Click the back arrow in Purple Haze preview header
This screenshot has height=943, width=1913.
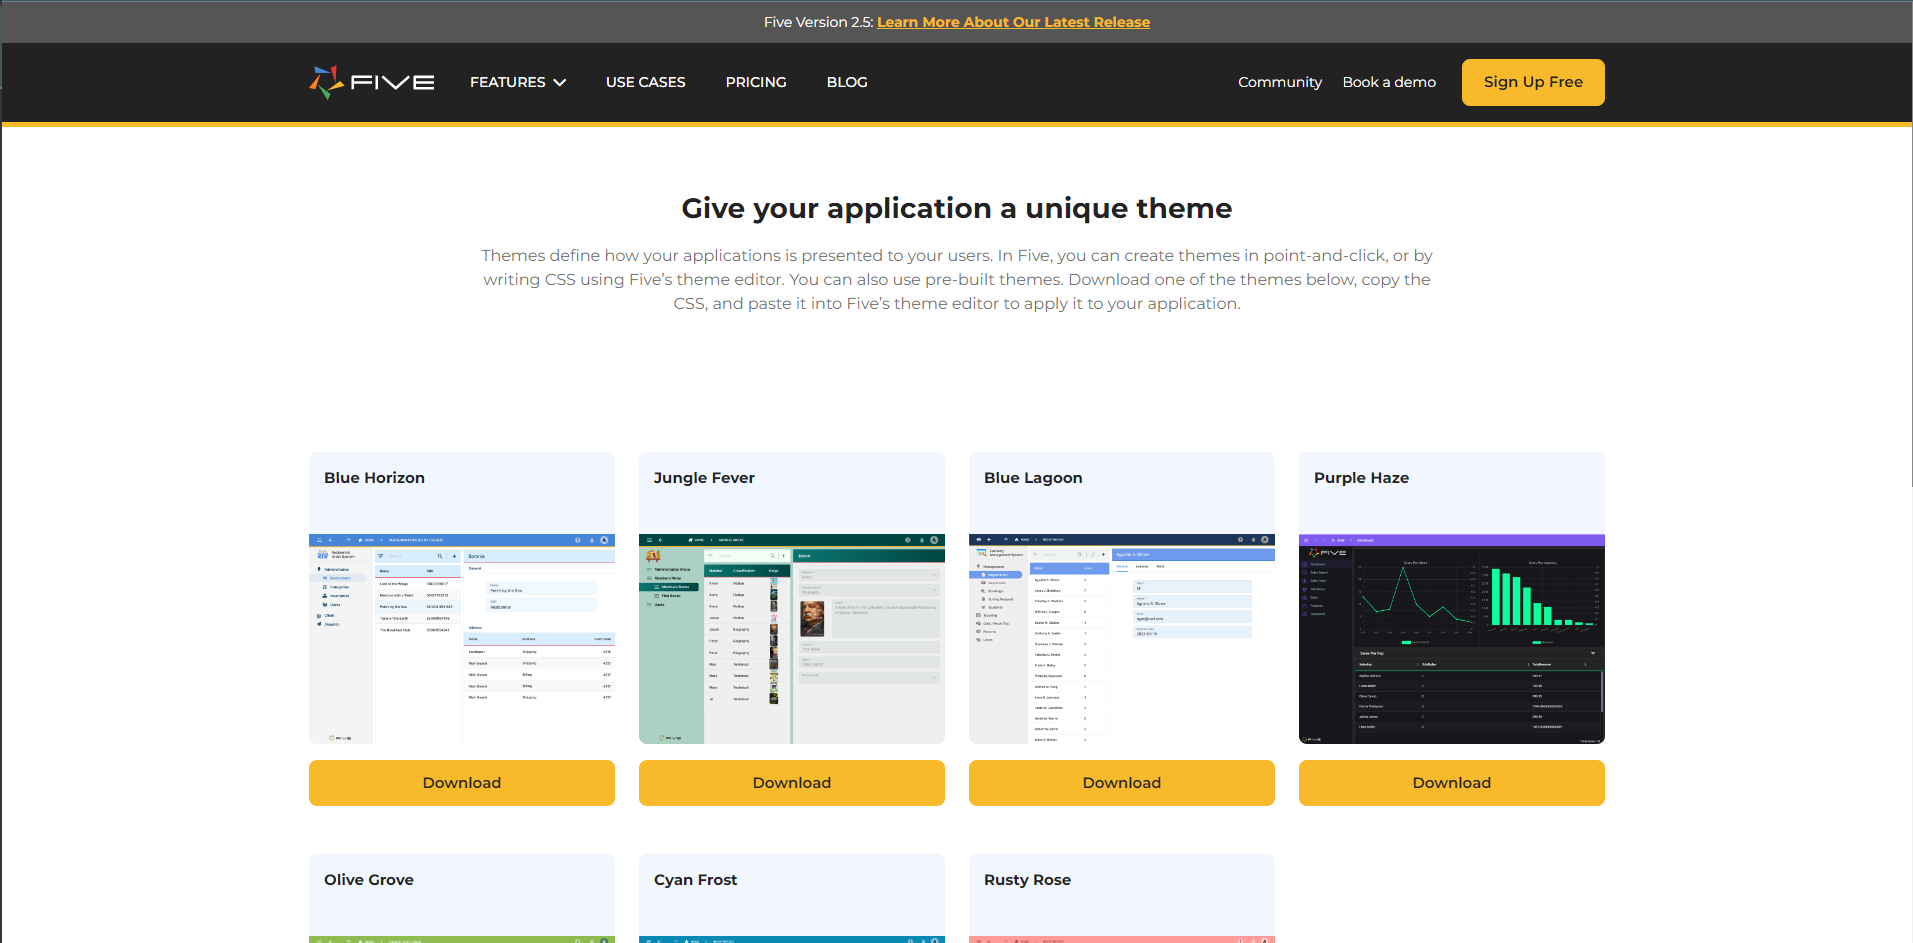(x=1315, y=540)
